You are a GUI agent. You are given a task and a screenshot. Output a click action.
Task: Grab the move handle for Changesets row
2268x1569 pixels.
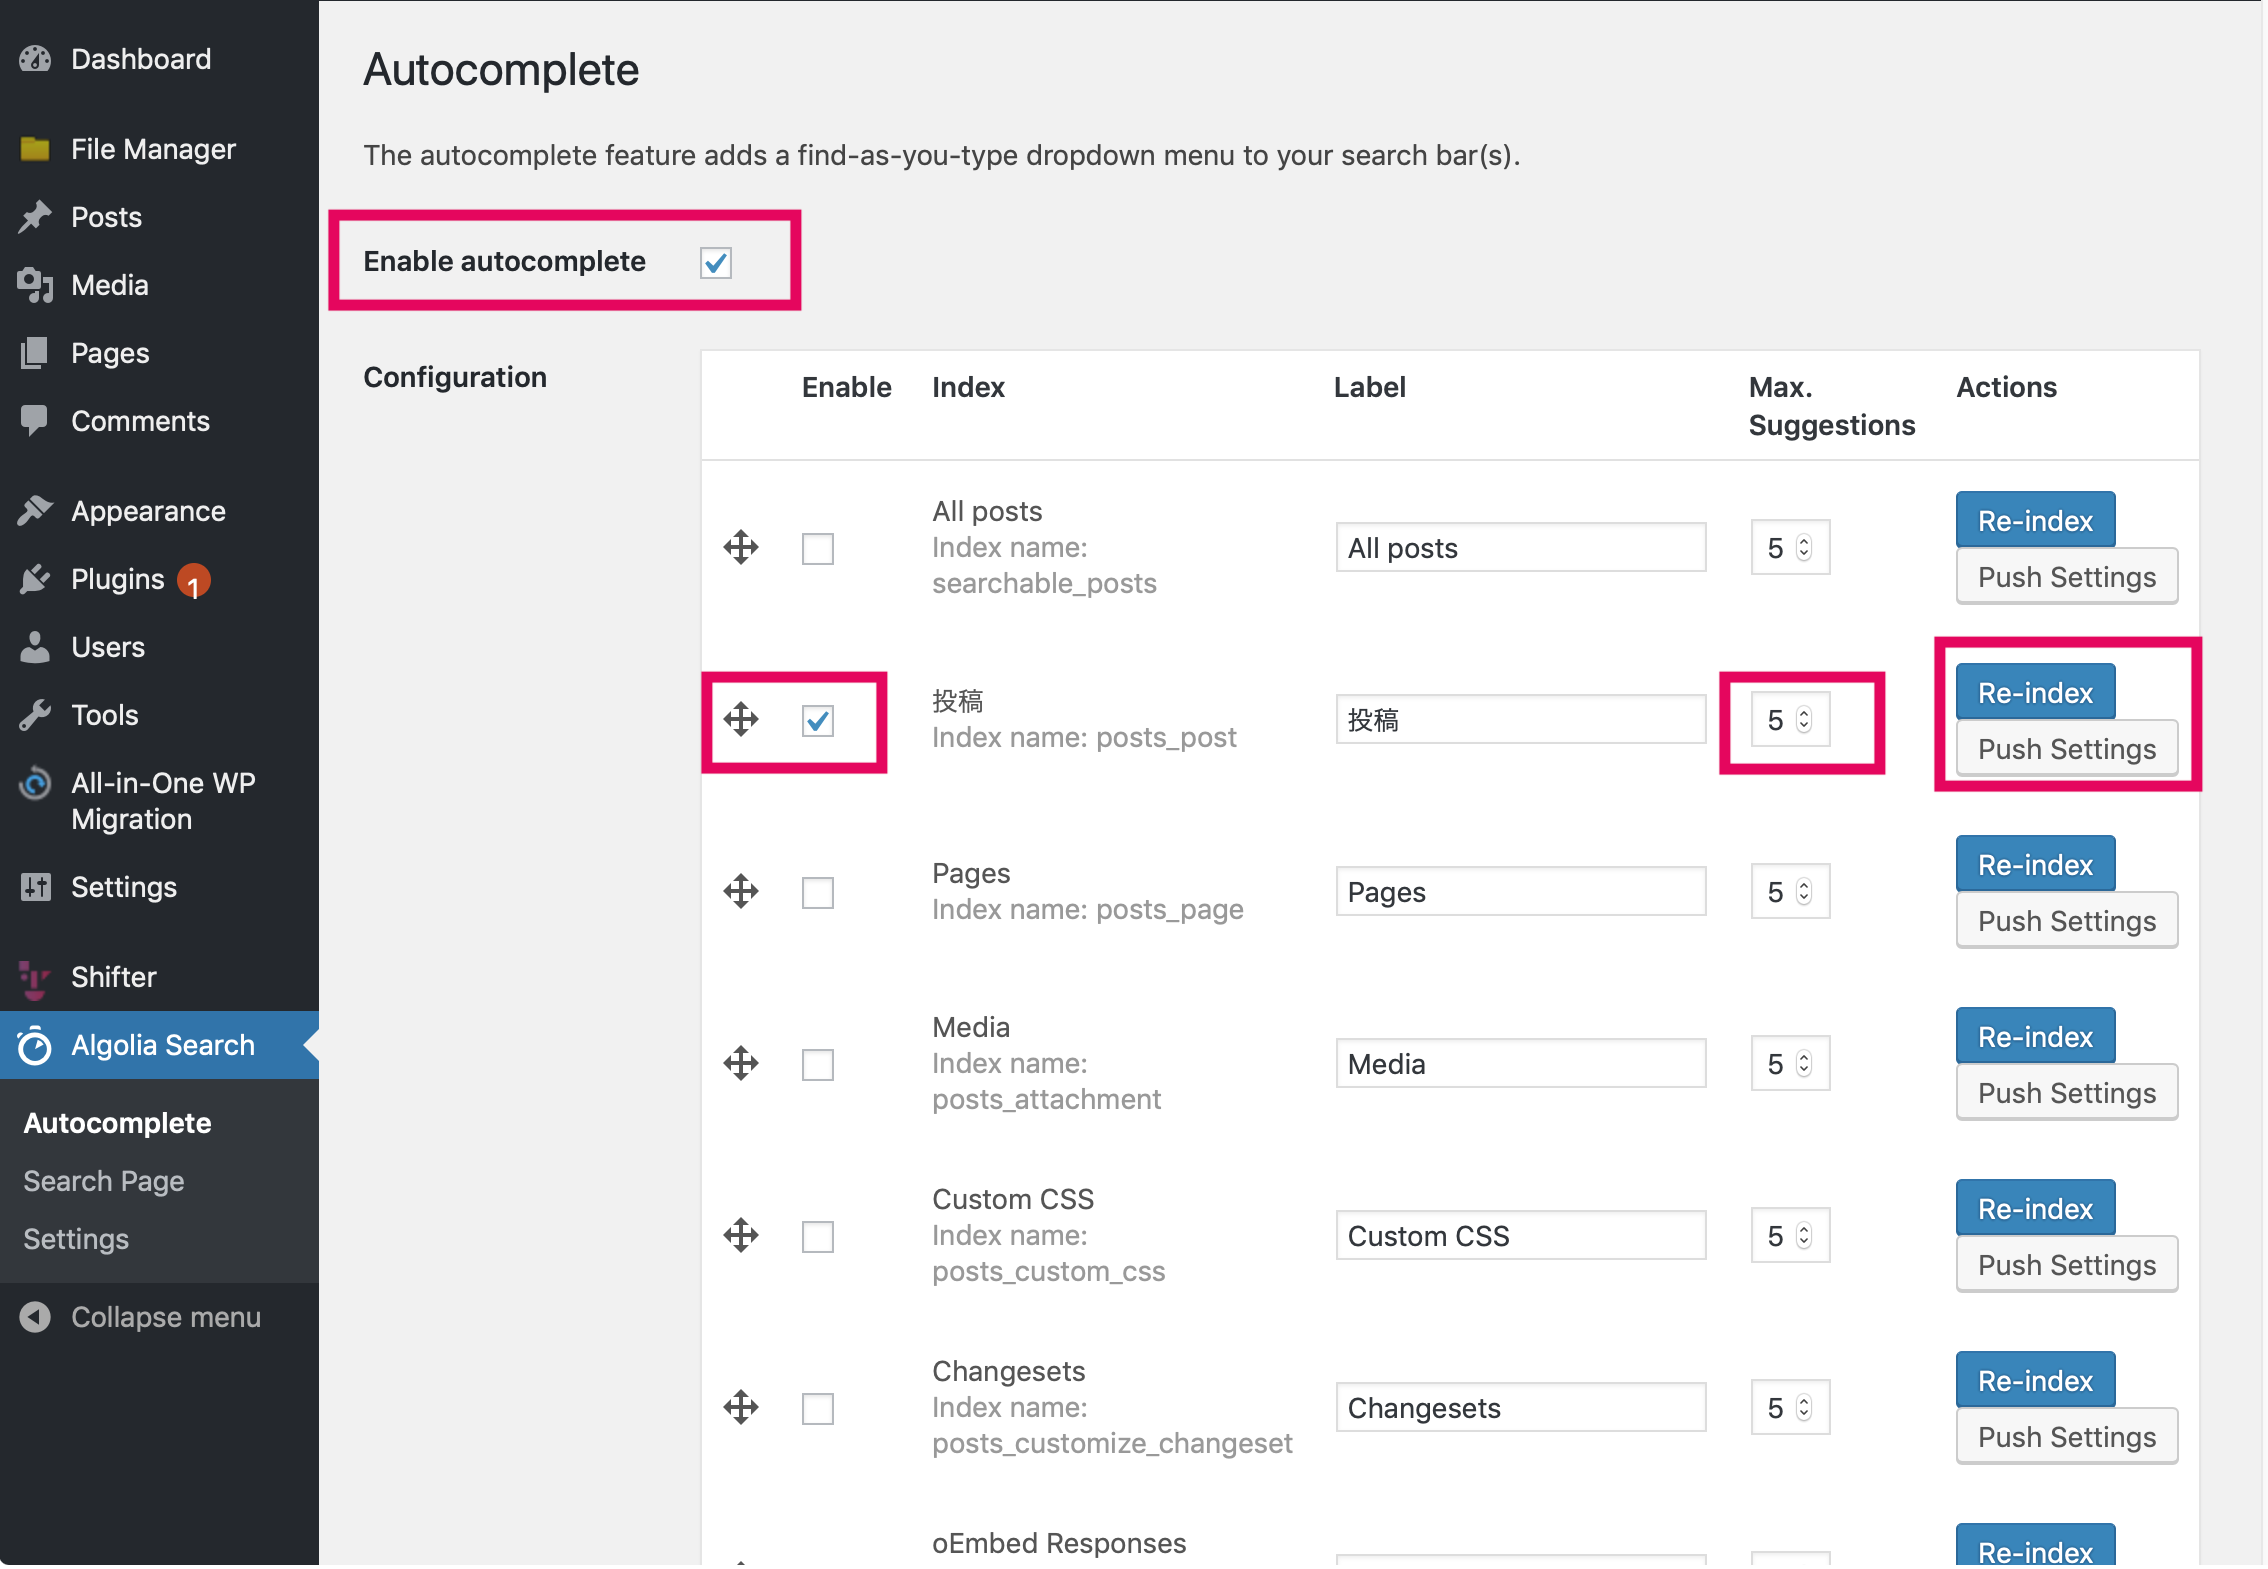(x=741, y=1408)
